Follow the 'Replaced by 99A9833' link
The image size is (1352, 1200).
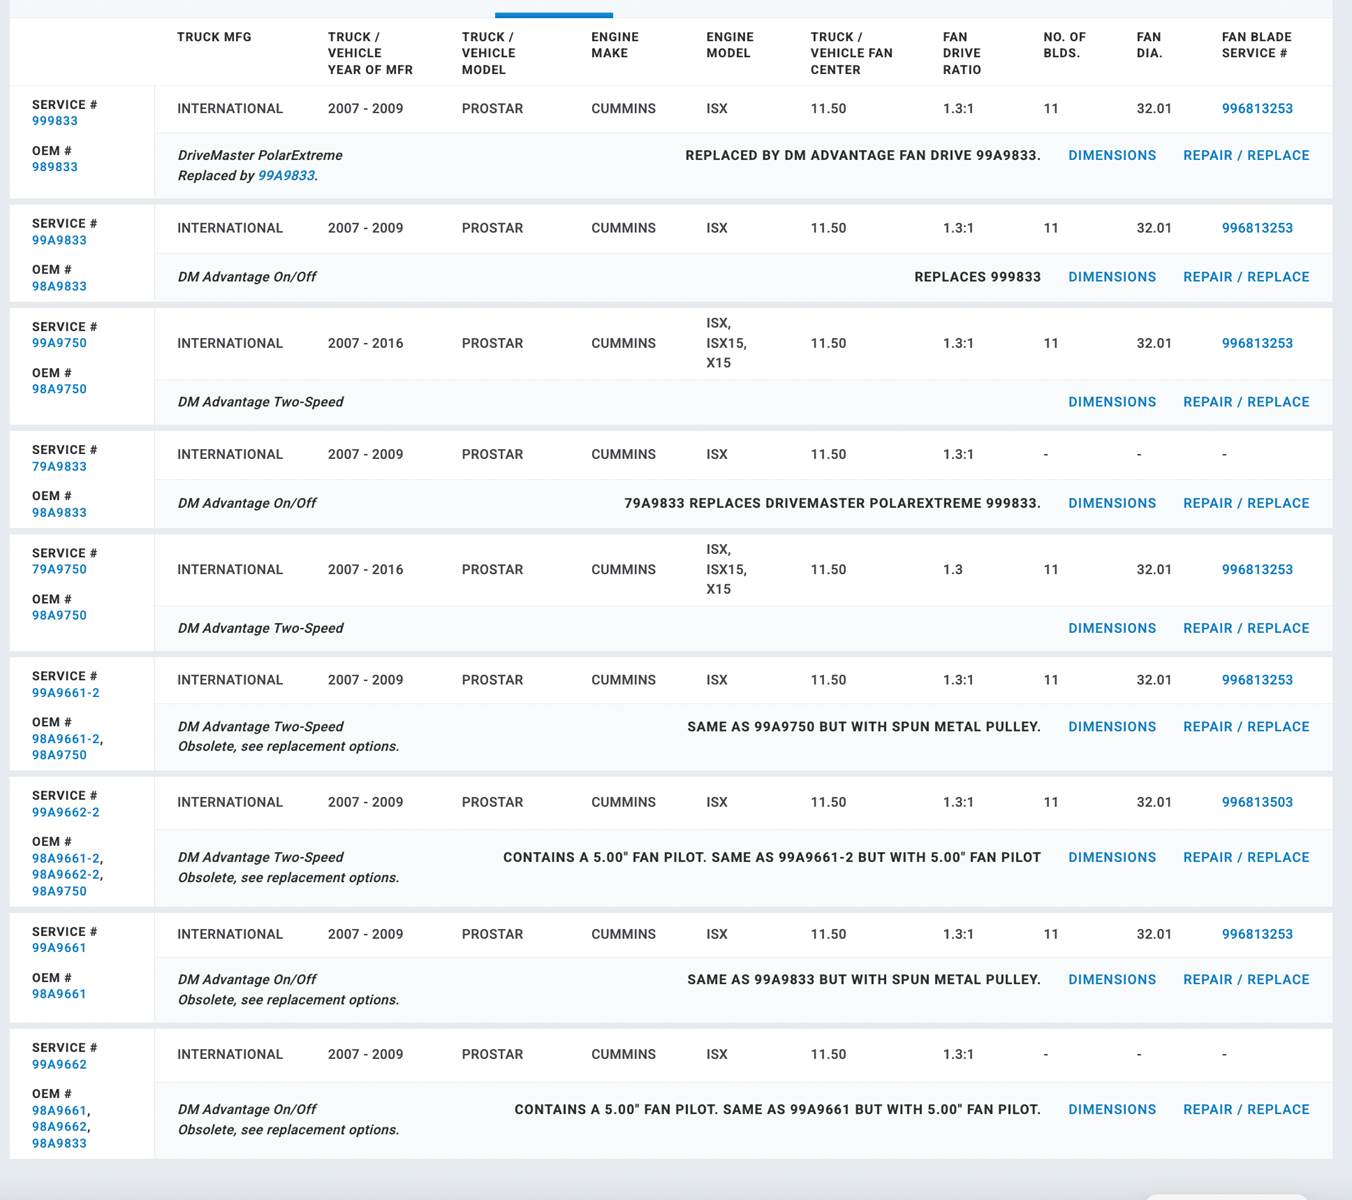tap(286, 175)
